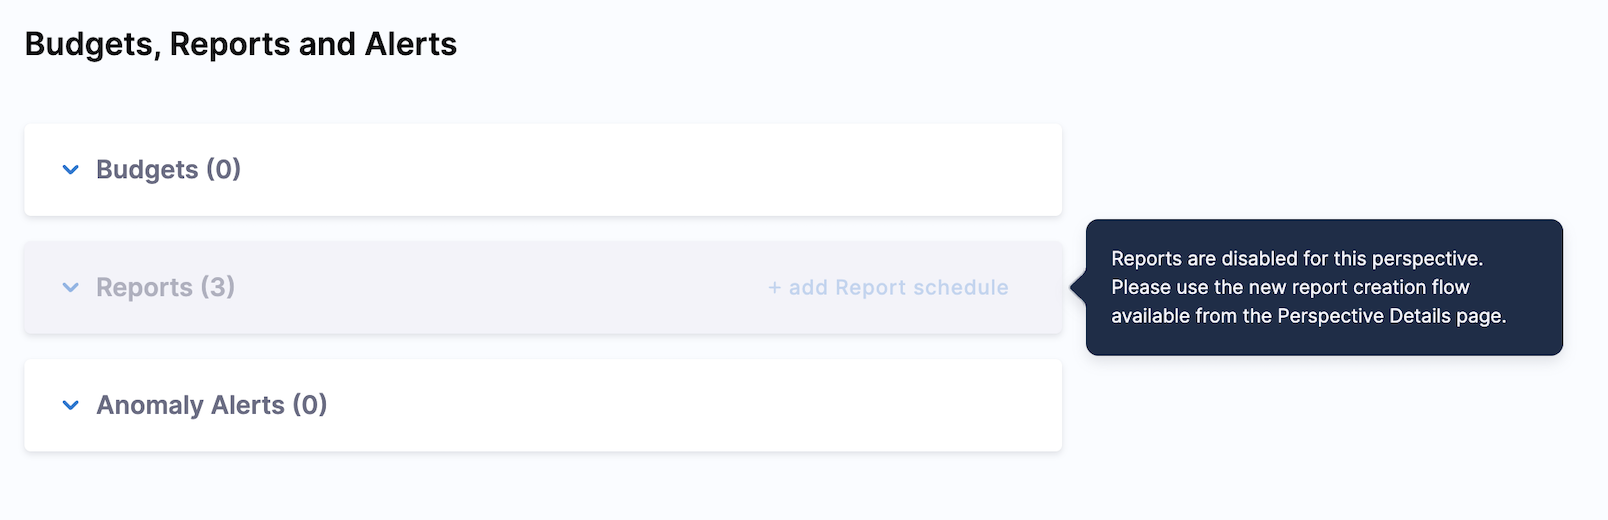Toggle the Reports section chevron arrow
The height and width of the screenshot is (520, 1608).
[70, 288]
